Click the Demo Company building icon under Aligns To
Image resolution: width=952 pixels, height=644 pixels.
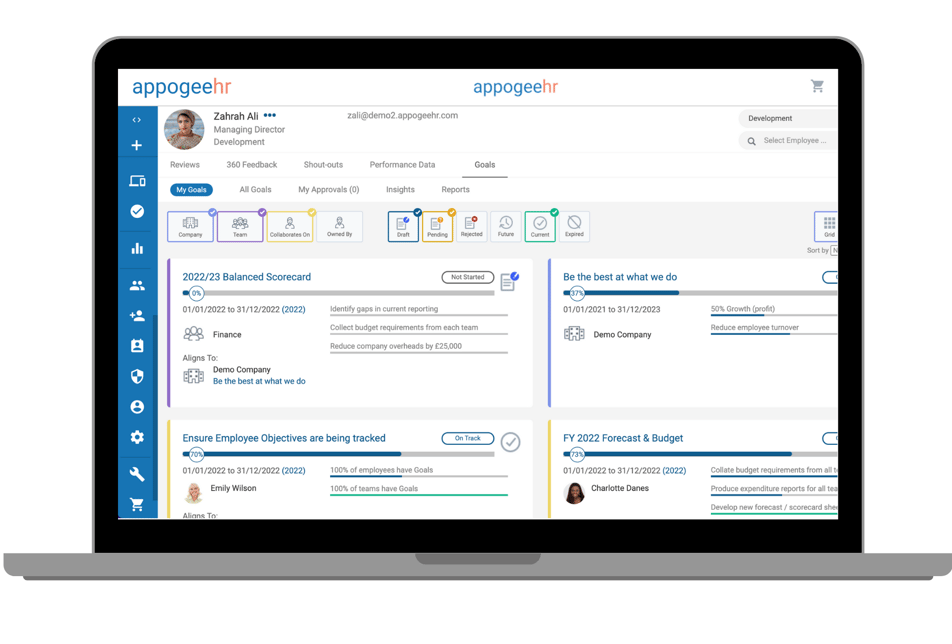click(x=194, y=376)
